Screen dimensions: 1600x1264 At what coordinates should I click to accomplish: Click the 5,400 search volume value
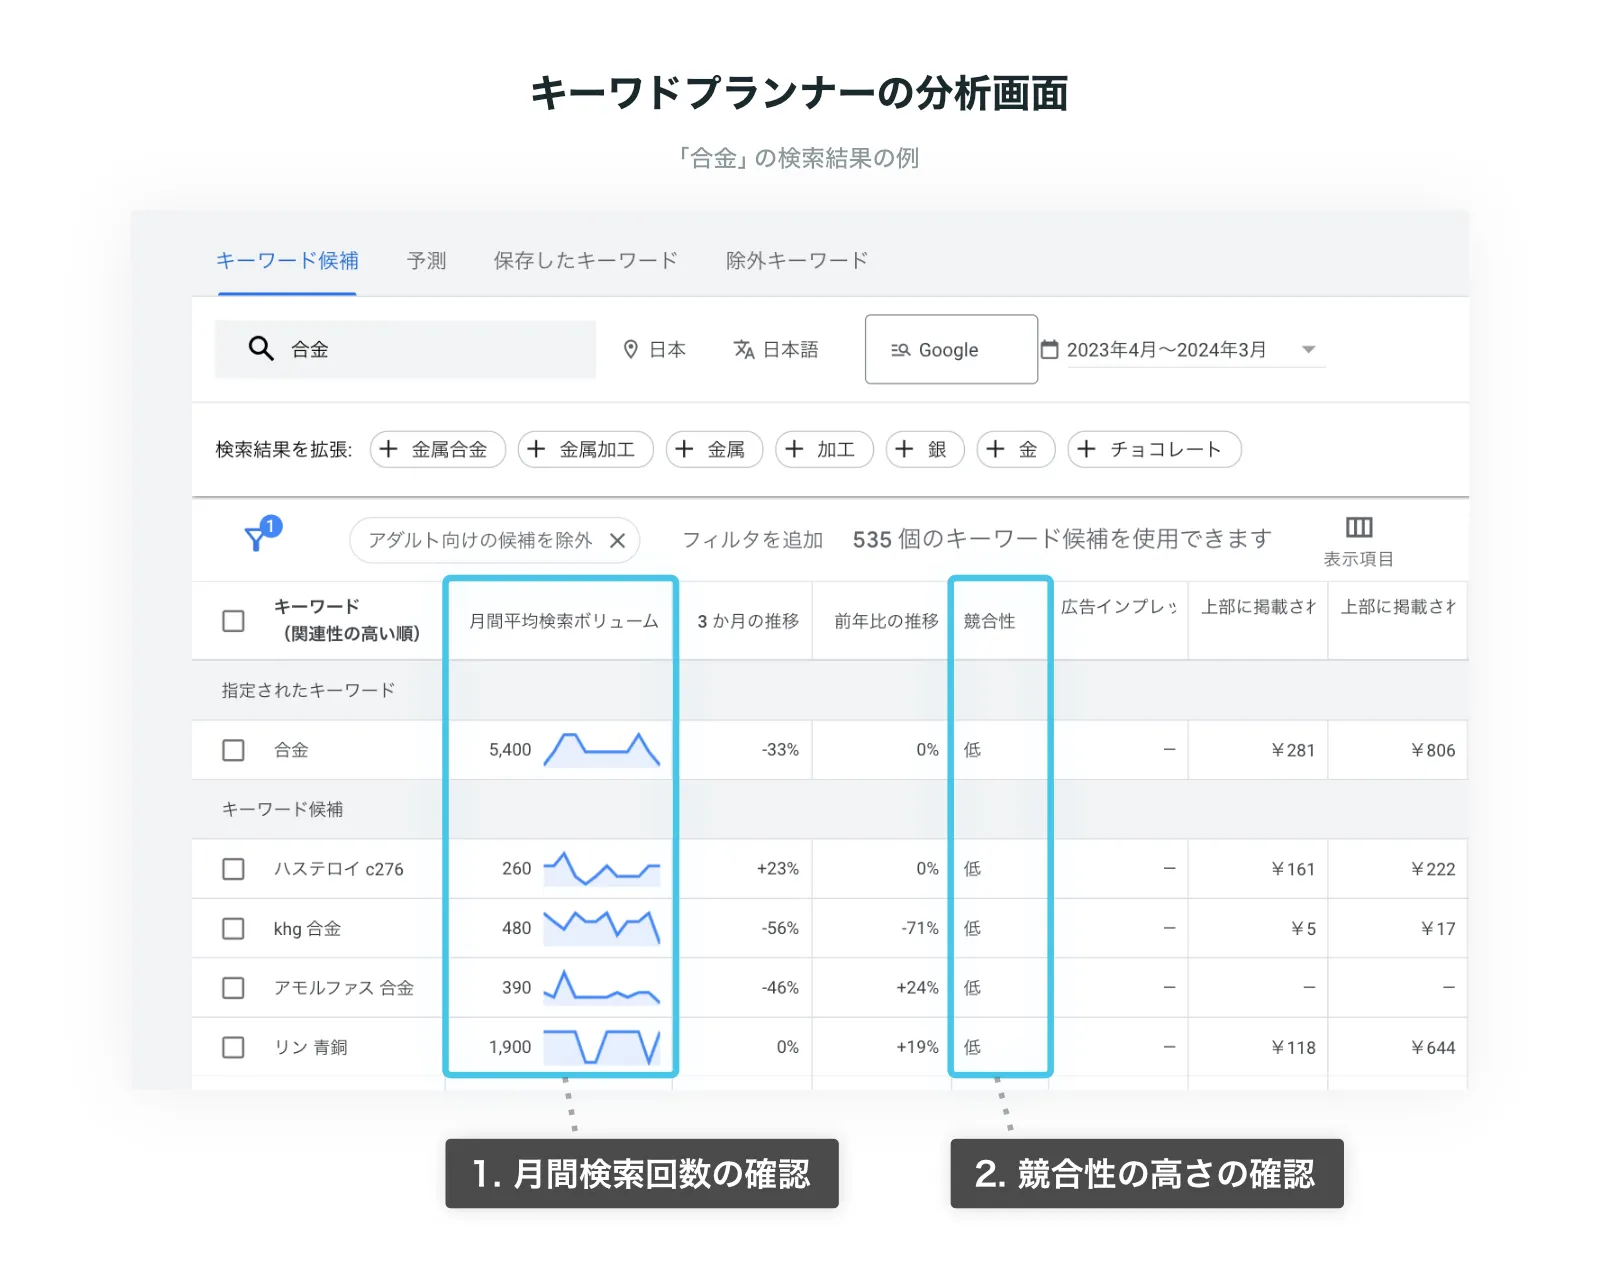pyautogui.click(x=510, y=750)
